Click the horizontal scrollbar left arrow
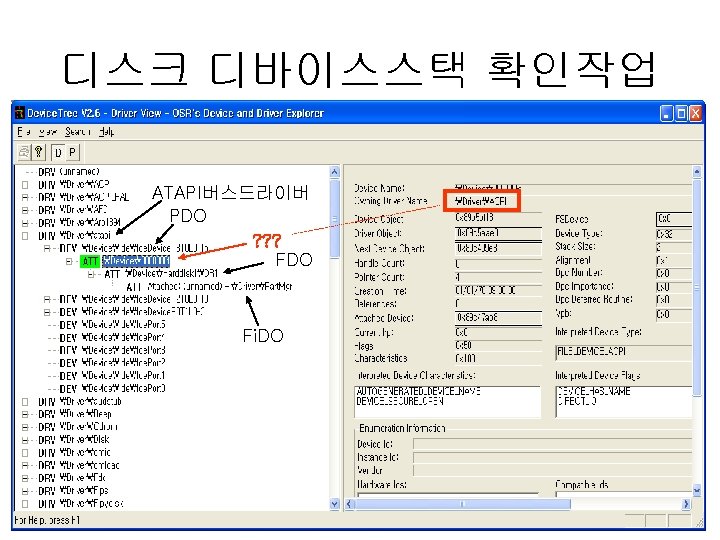720x540 pixels. tap(350, 504)
